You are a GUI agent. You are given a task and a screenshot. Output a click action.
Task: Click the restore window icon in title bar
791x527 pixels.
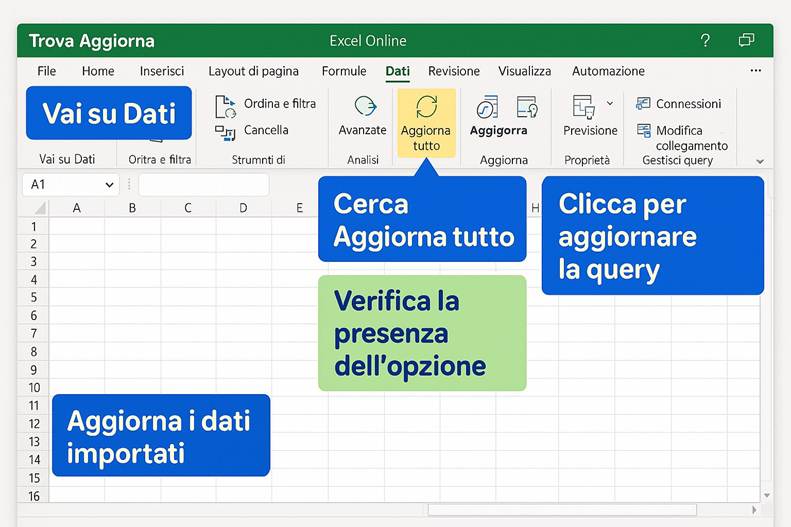click(x=746, y=40)
